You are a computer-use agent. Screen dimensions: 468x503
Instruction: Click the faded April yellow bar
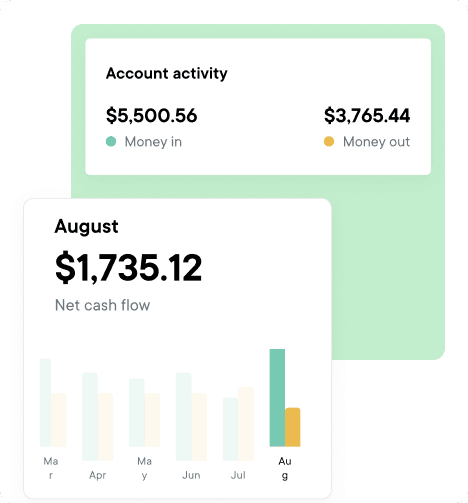[105, 427]
